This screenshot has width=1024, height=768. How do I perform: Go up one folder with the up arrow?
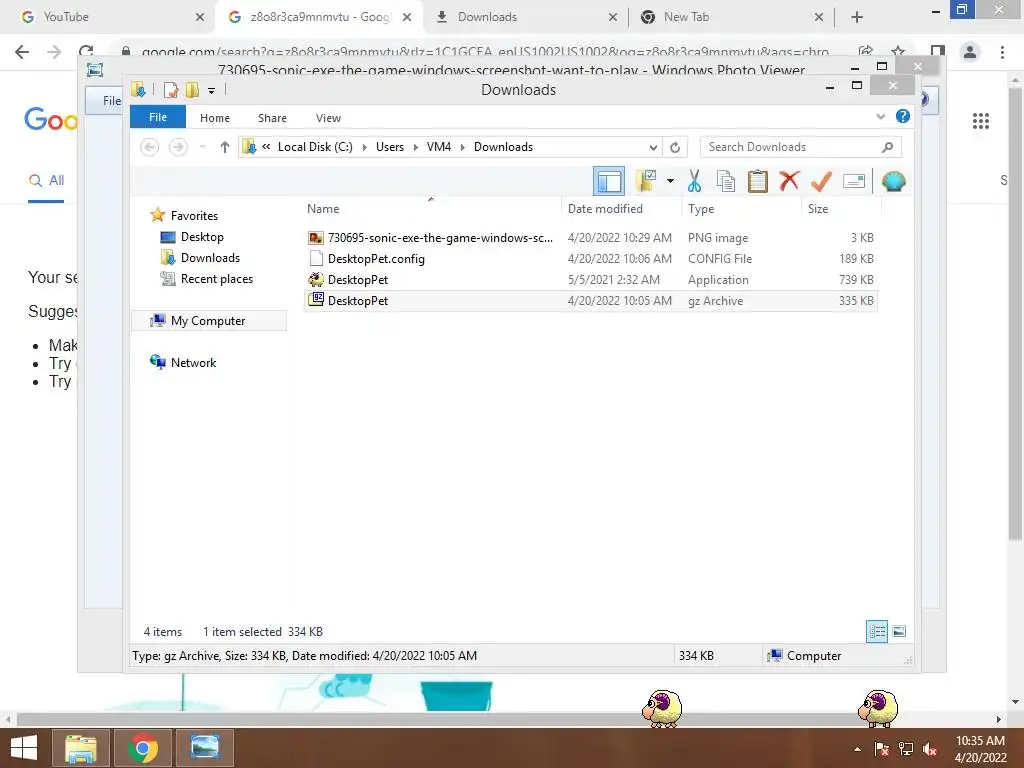[x=225, y=147]
